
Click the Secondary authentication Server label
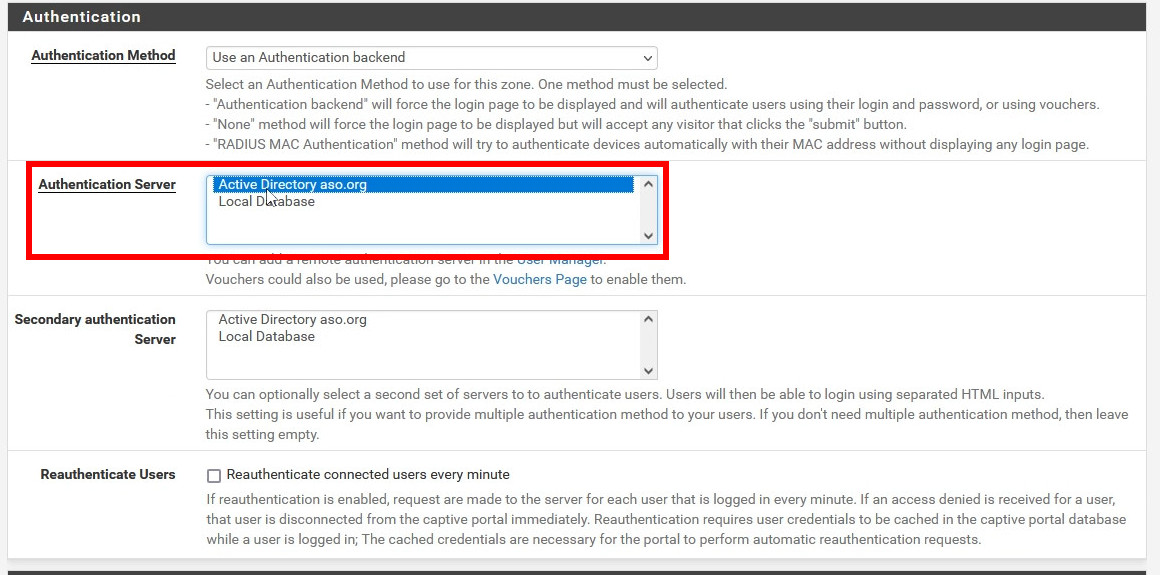pyautogui.click(x=95, y=329)
